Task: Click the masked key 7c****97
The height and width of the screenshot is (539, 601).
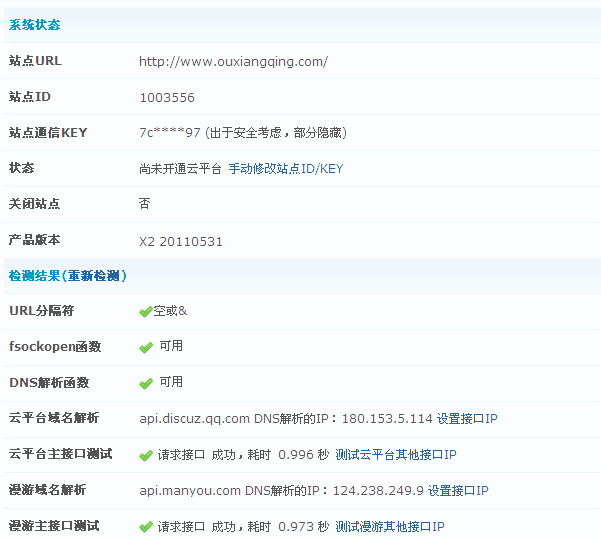Action: tap(170, 133)
